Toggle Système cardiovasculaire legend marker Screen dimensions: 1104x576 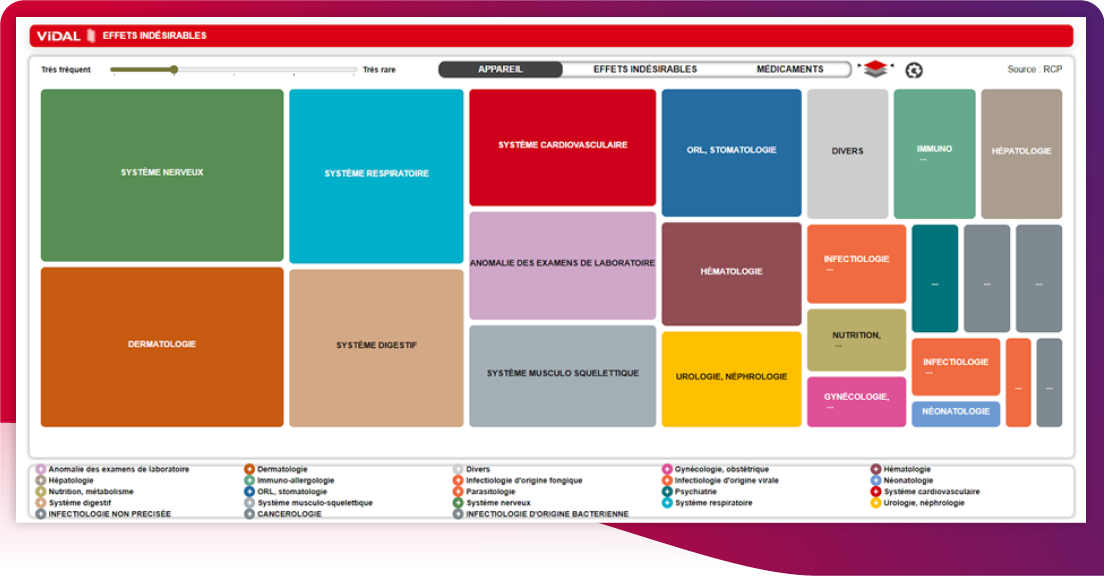(876, 492)
